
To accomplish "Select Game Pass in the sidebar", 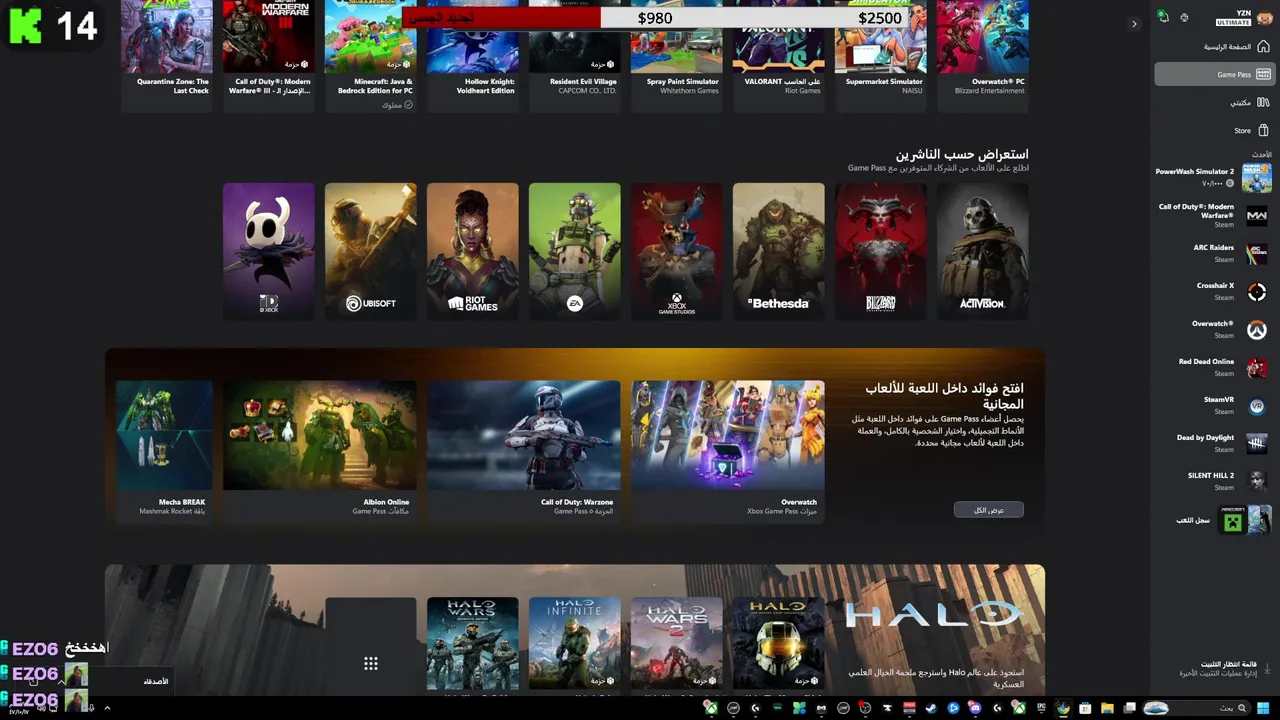I will point(1214,74).
